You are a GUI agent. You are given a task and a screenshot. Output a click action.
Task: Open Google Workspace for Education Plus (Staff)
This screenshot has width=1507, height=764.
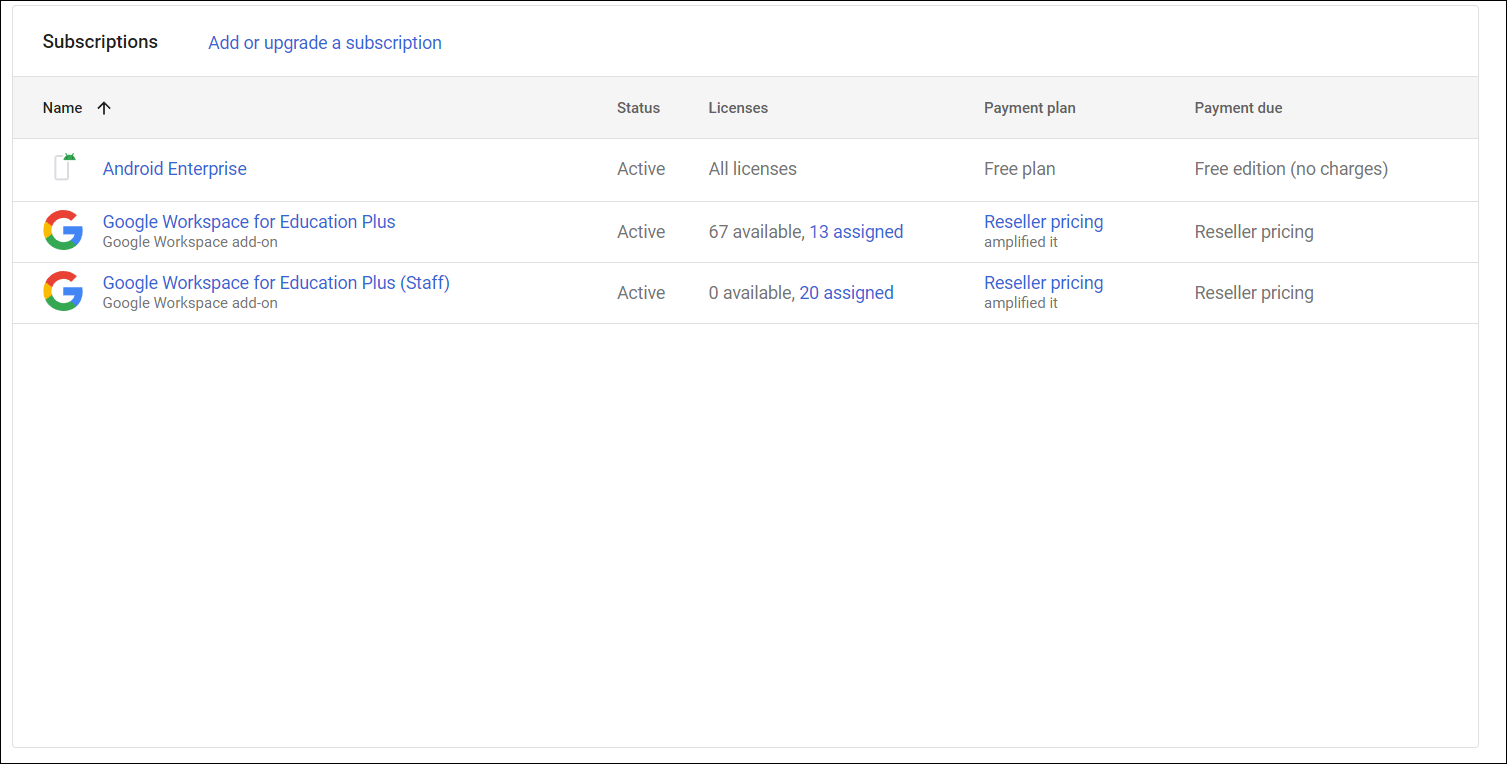pos(276,283)
